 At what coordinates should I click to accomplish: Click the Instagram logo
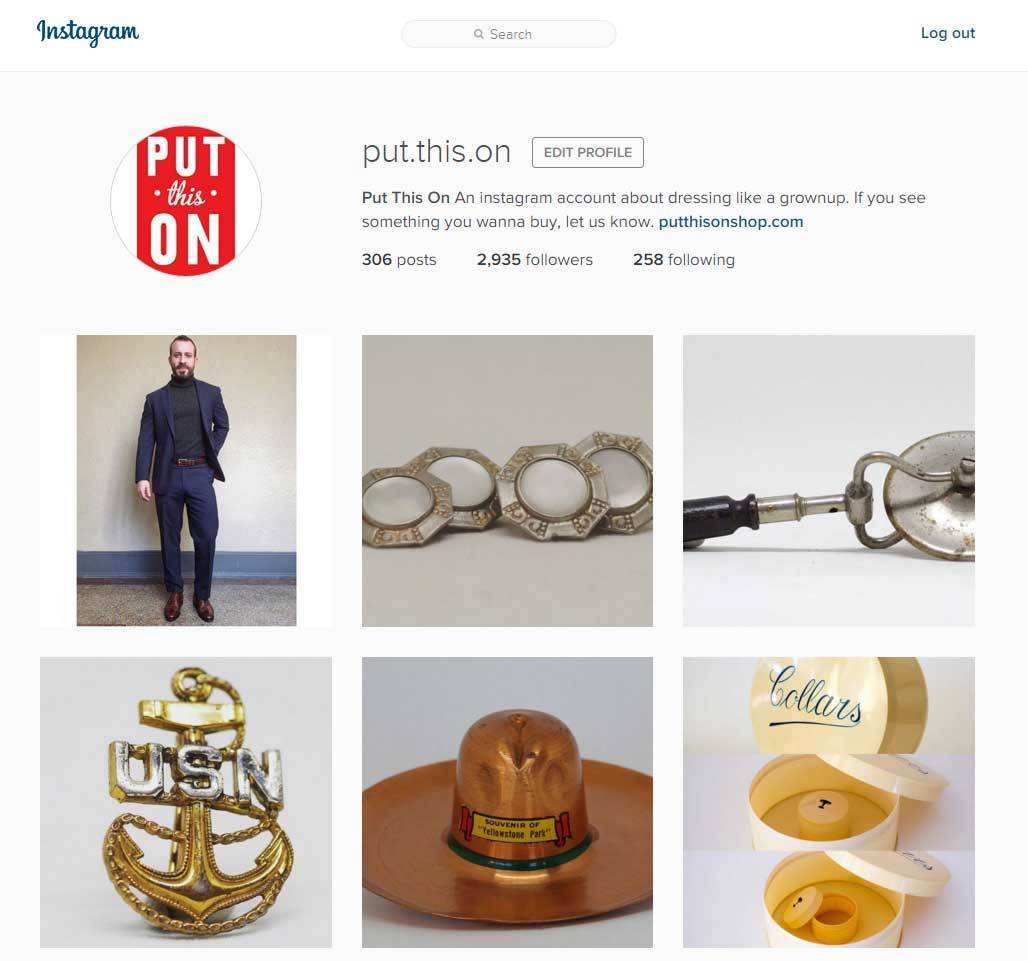88,32
